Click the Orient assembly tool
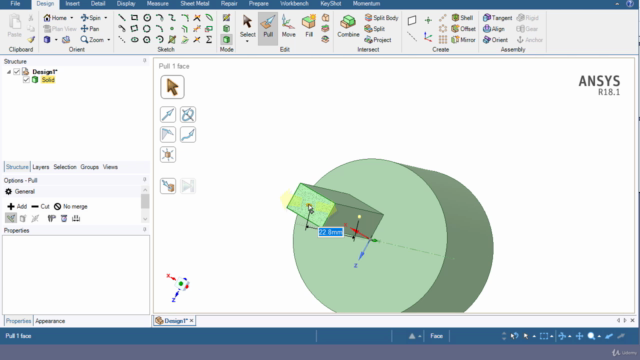The height and width of the screenshot is (360, 640). click(x=495, y=40)
